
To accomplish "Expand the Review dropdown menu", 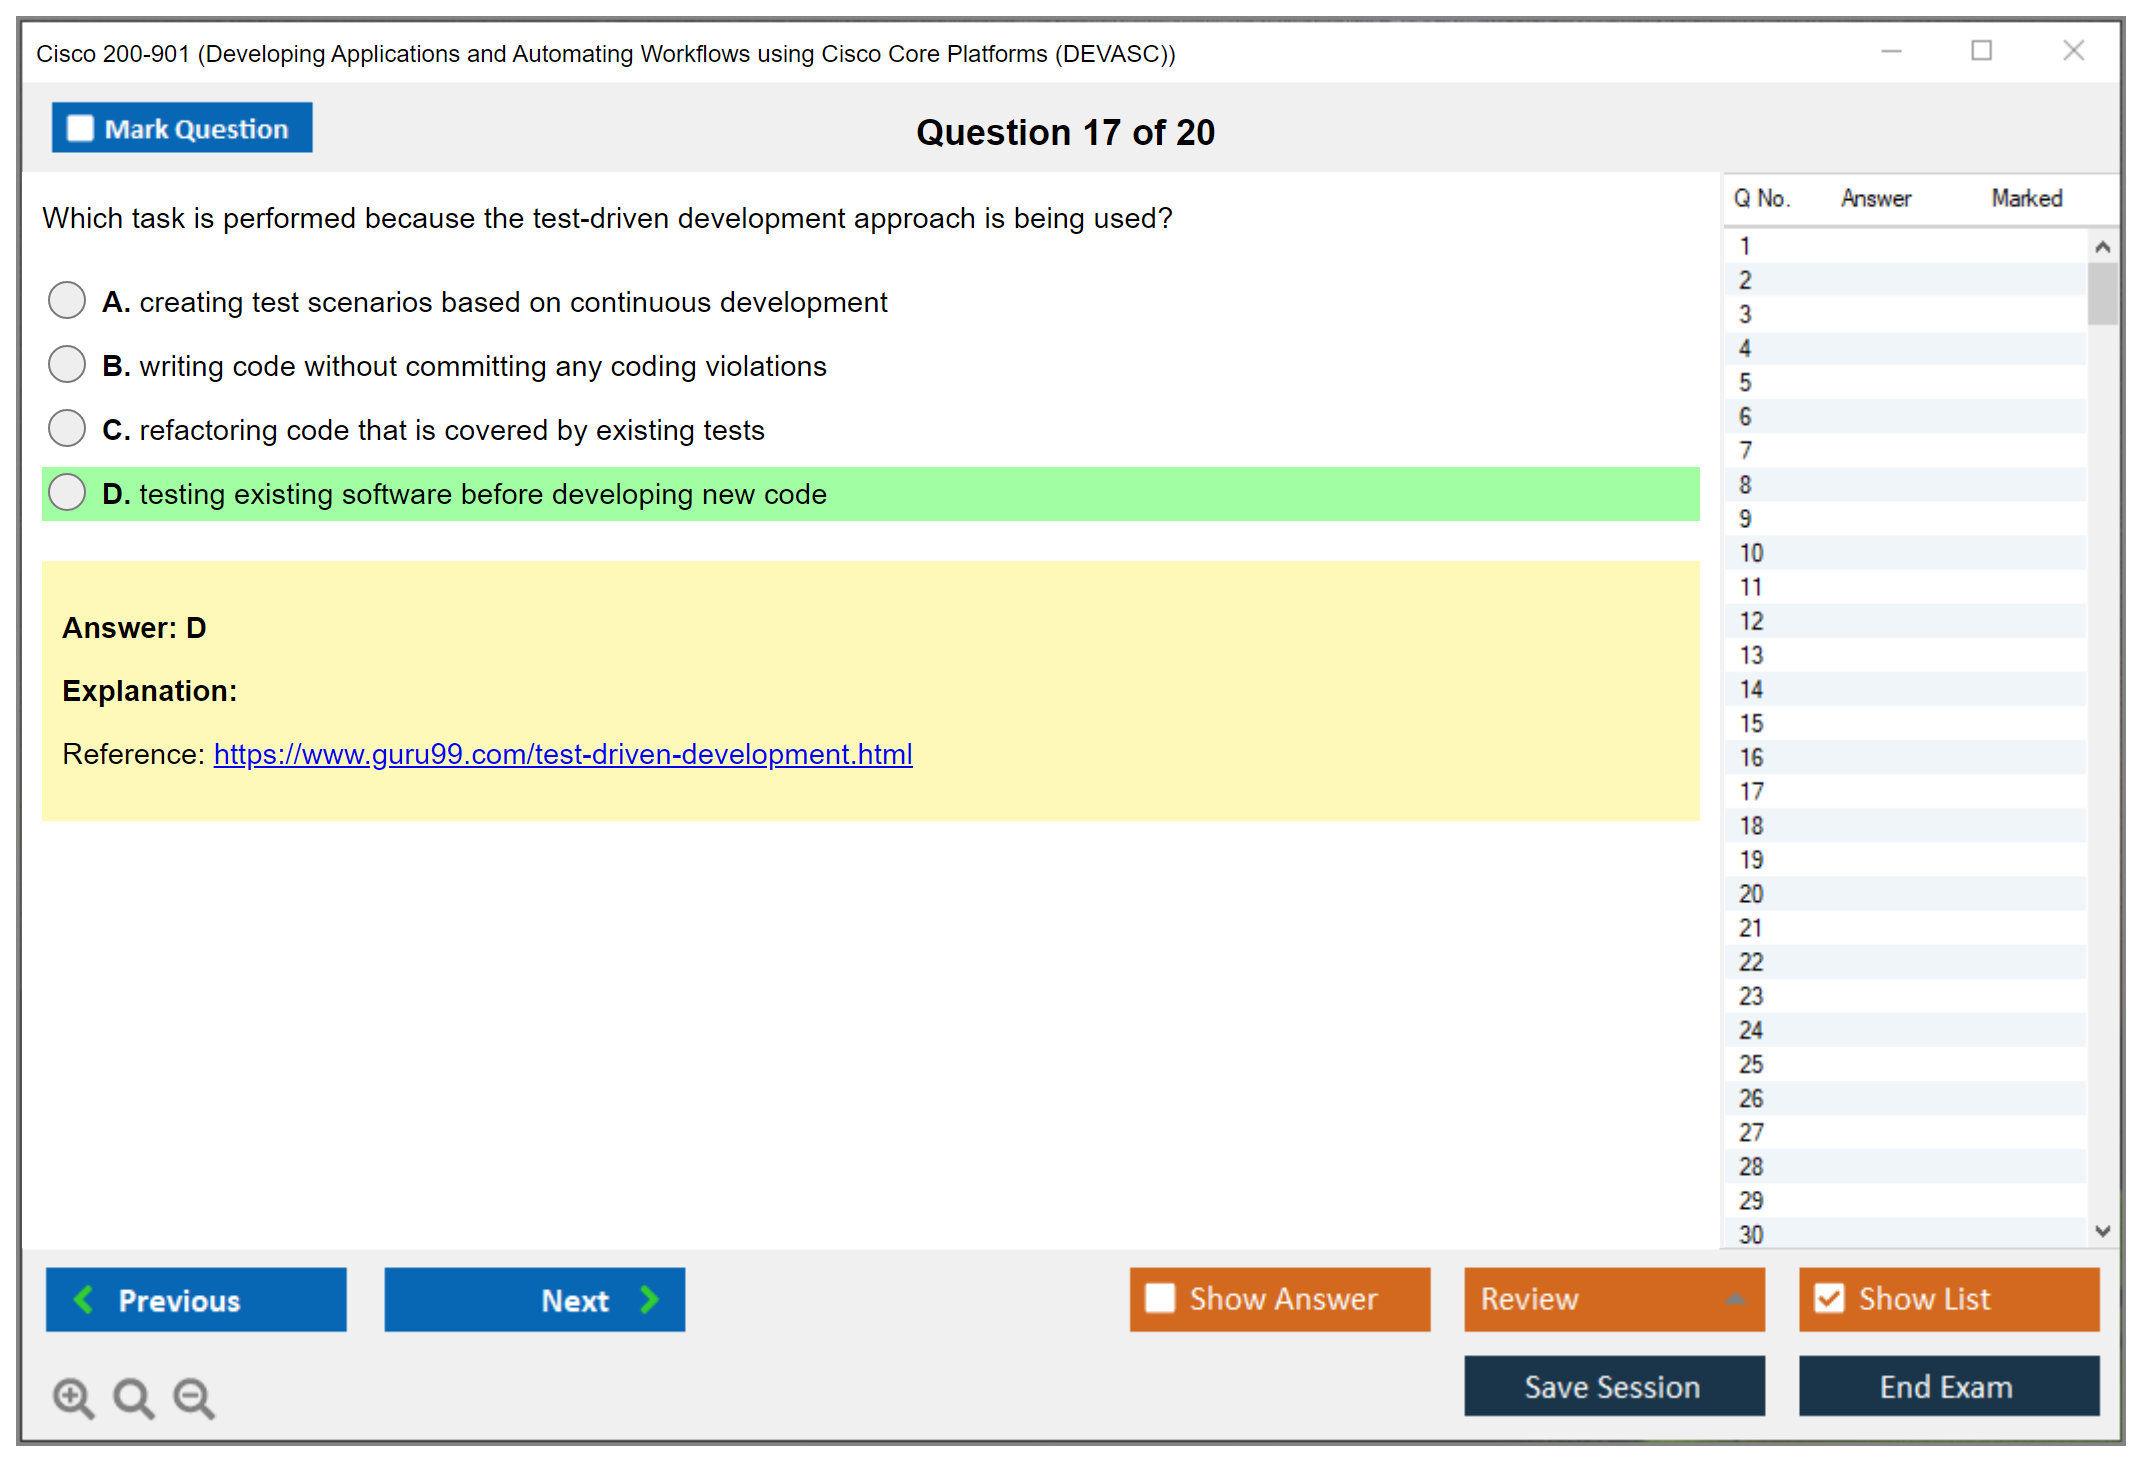I will point(1735,1298).
